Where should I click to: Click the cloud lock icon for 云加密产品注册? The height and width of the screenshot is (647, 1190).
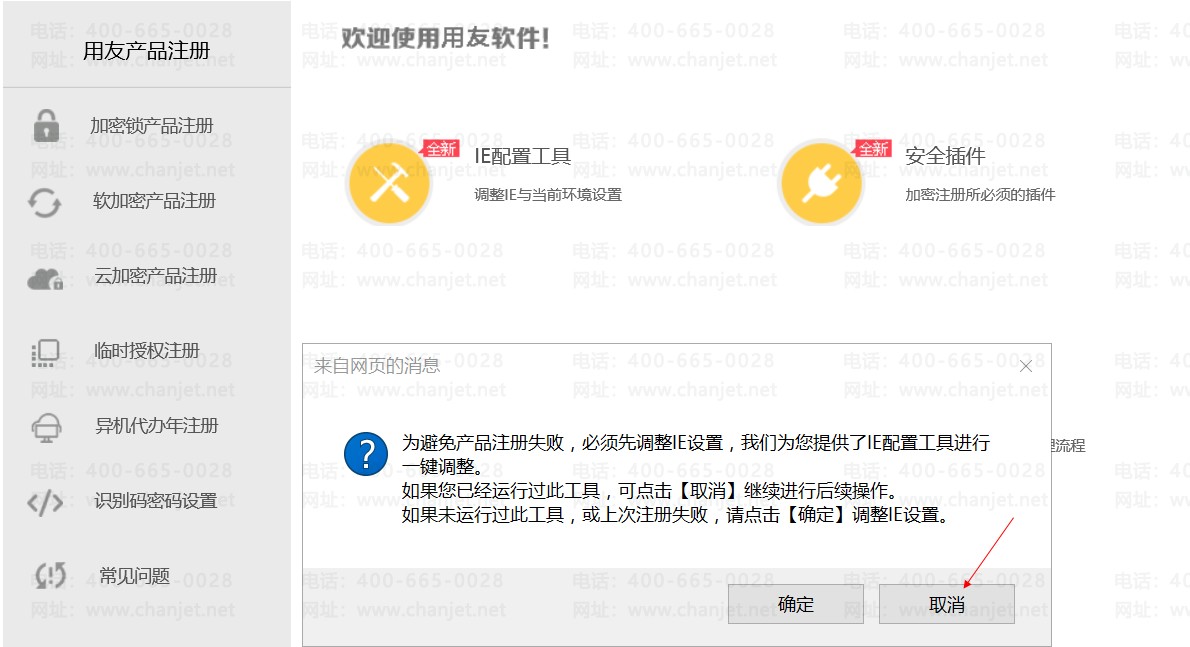tap(45, 280)
